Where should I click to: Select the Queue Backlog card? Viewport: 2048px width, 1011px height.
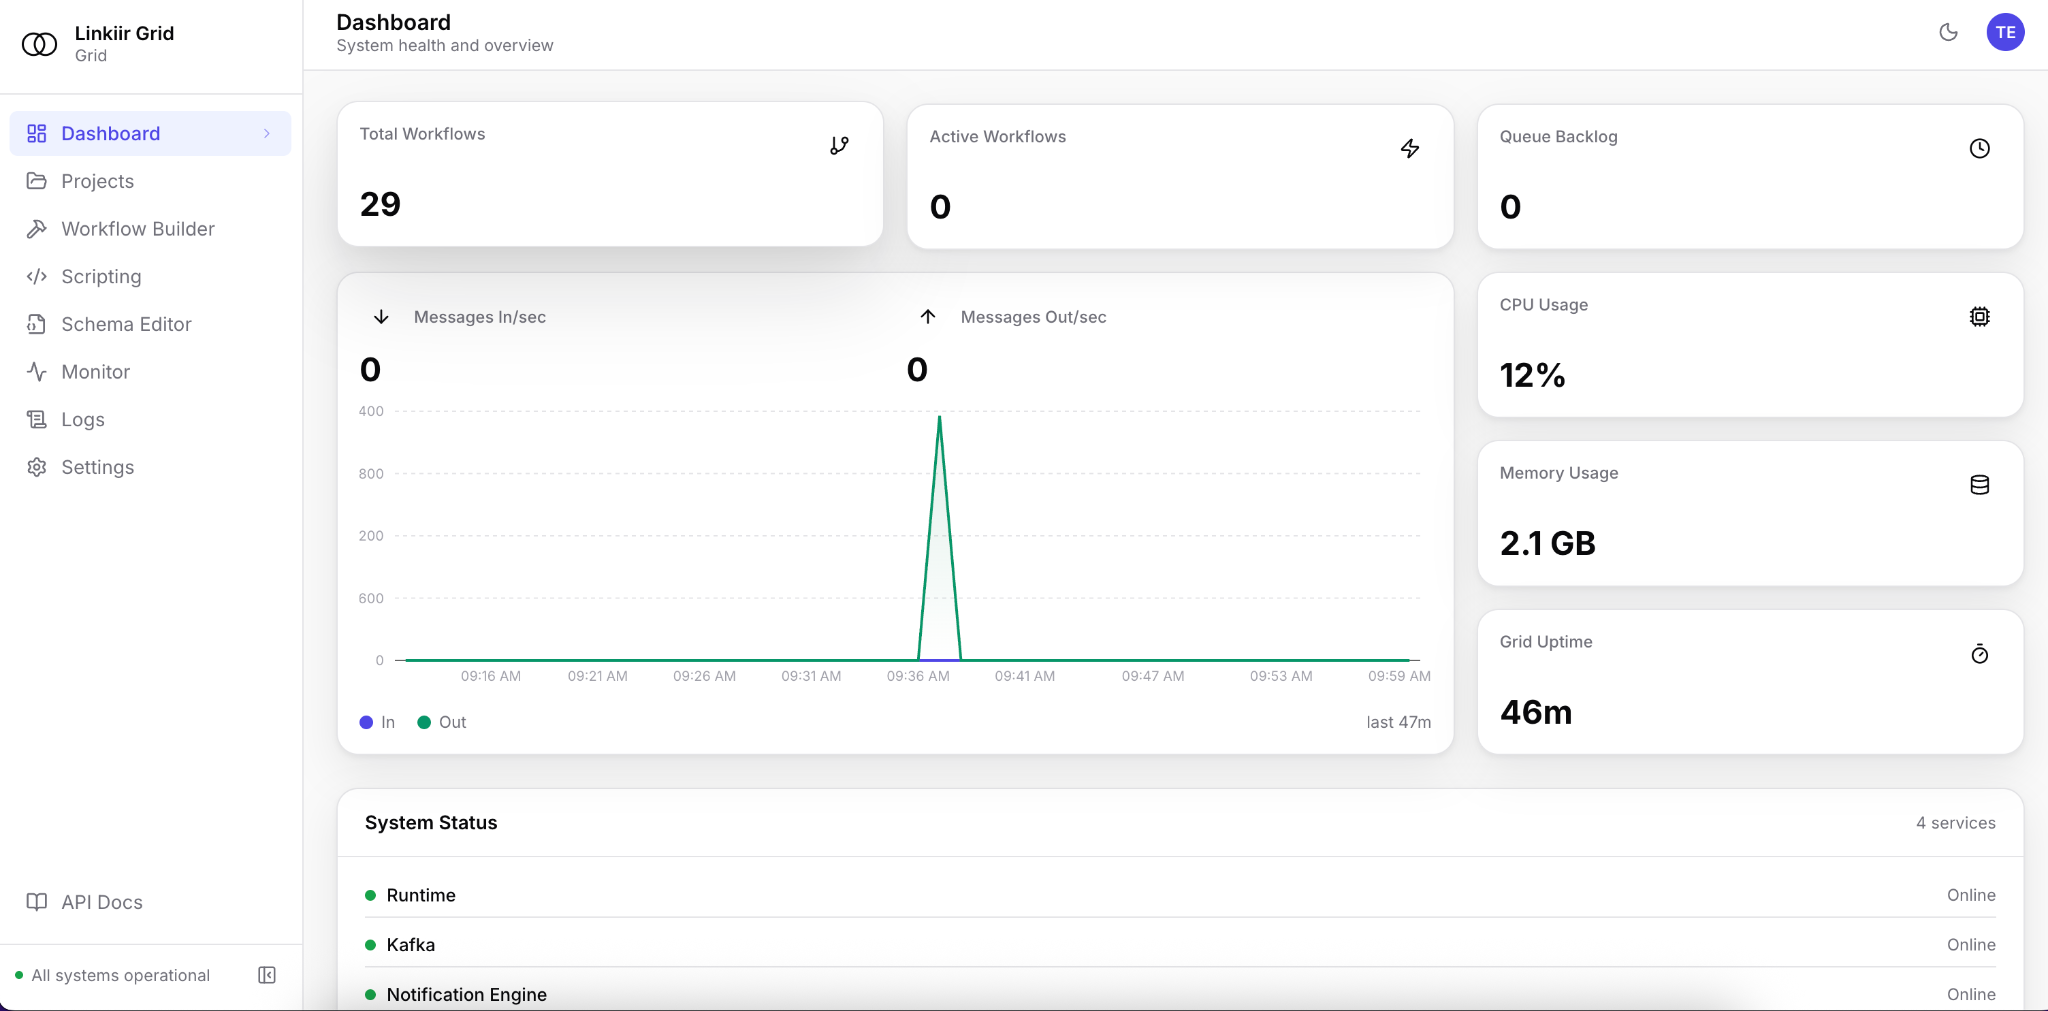pyautogui.click(x=1750, y=176)
